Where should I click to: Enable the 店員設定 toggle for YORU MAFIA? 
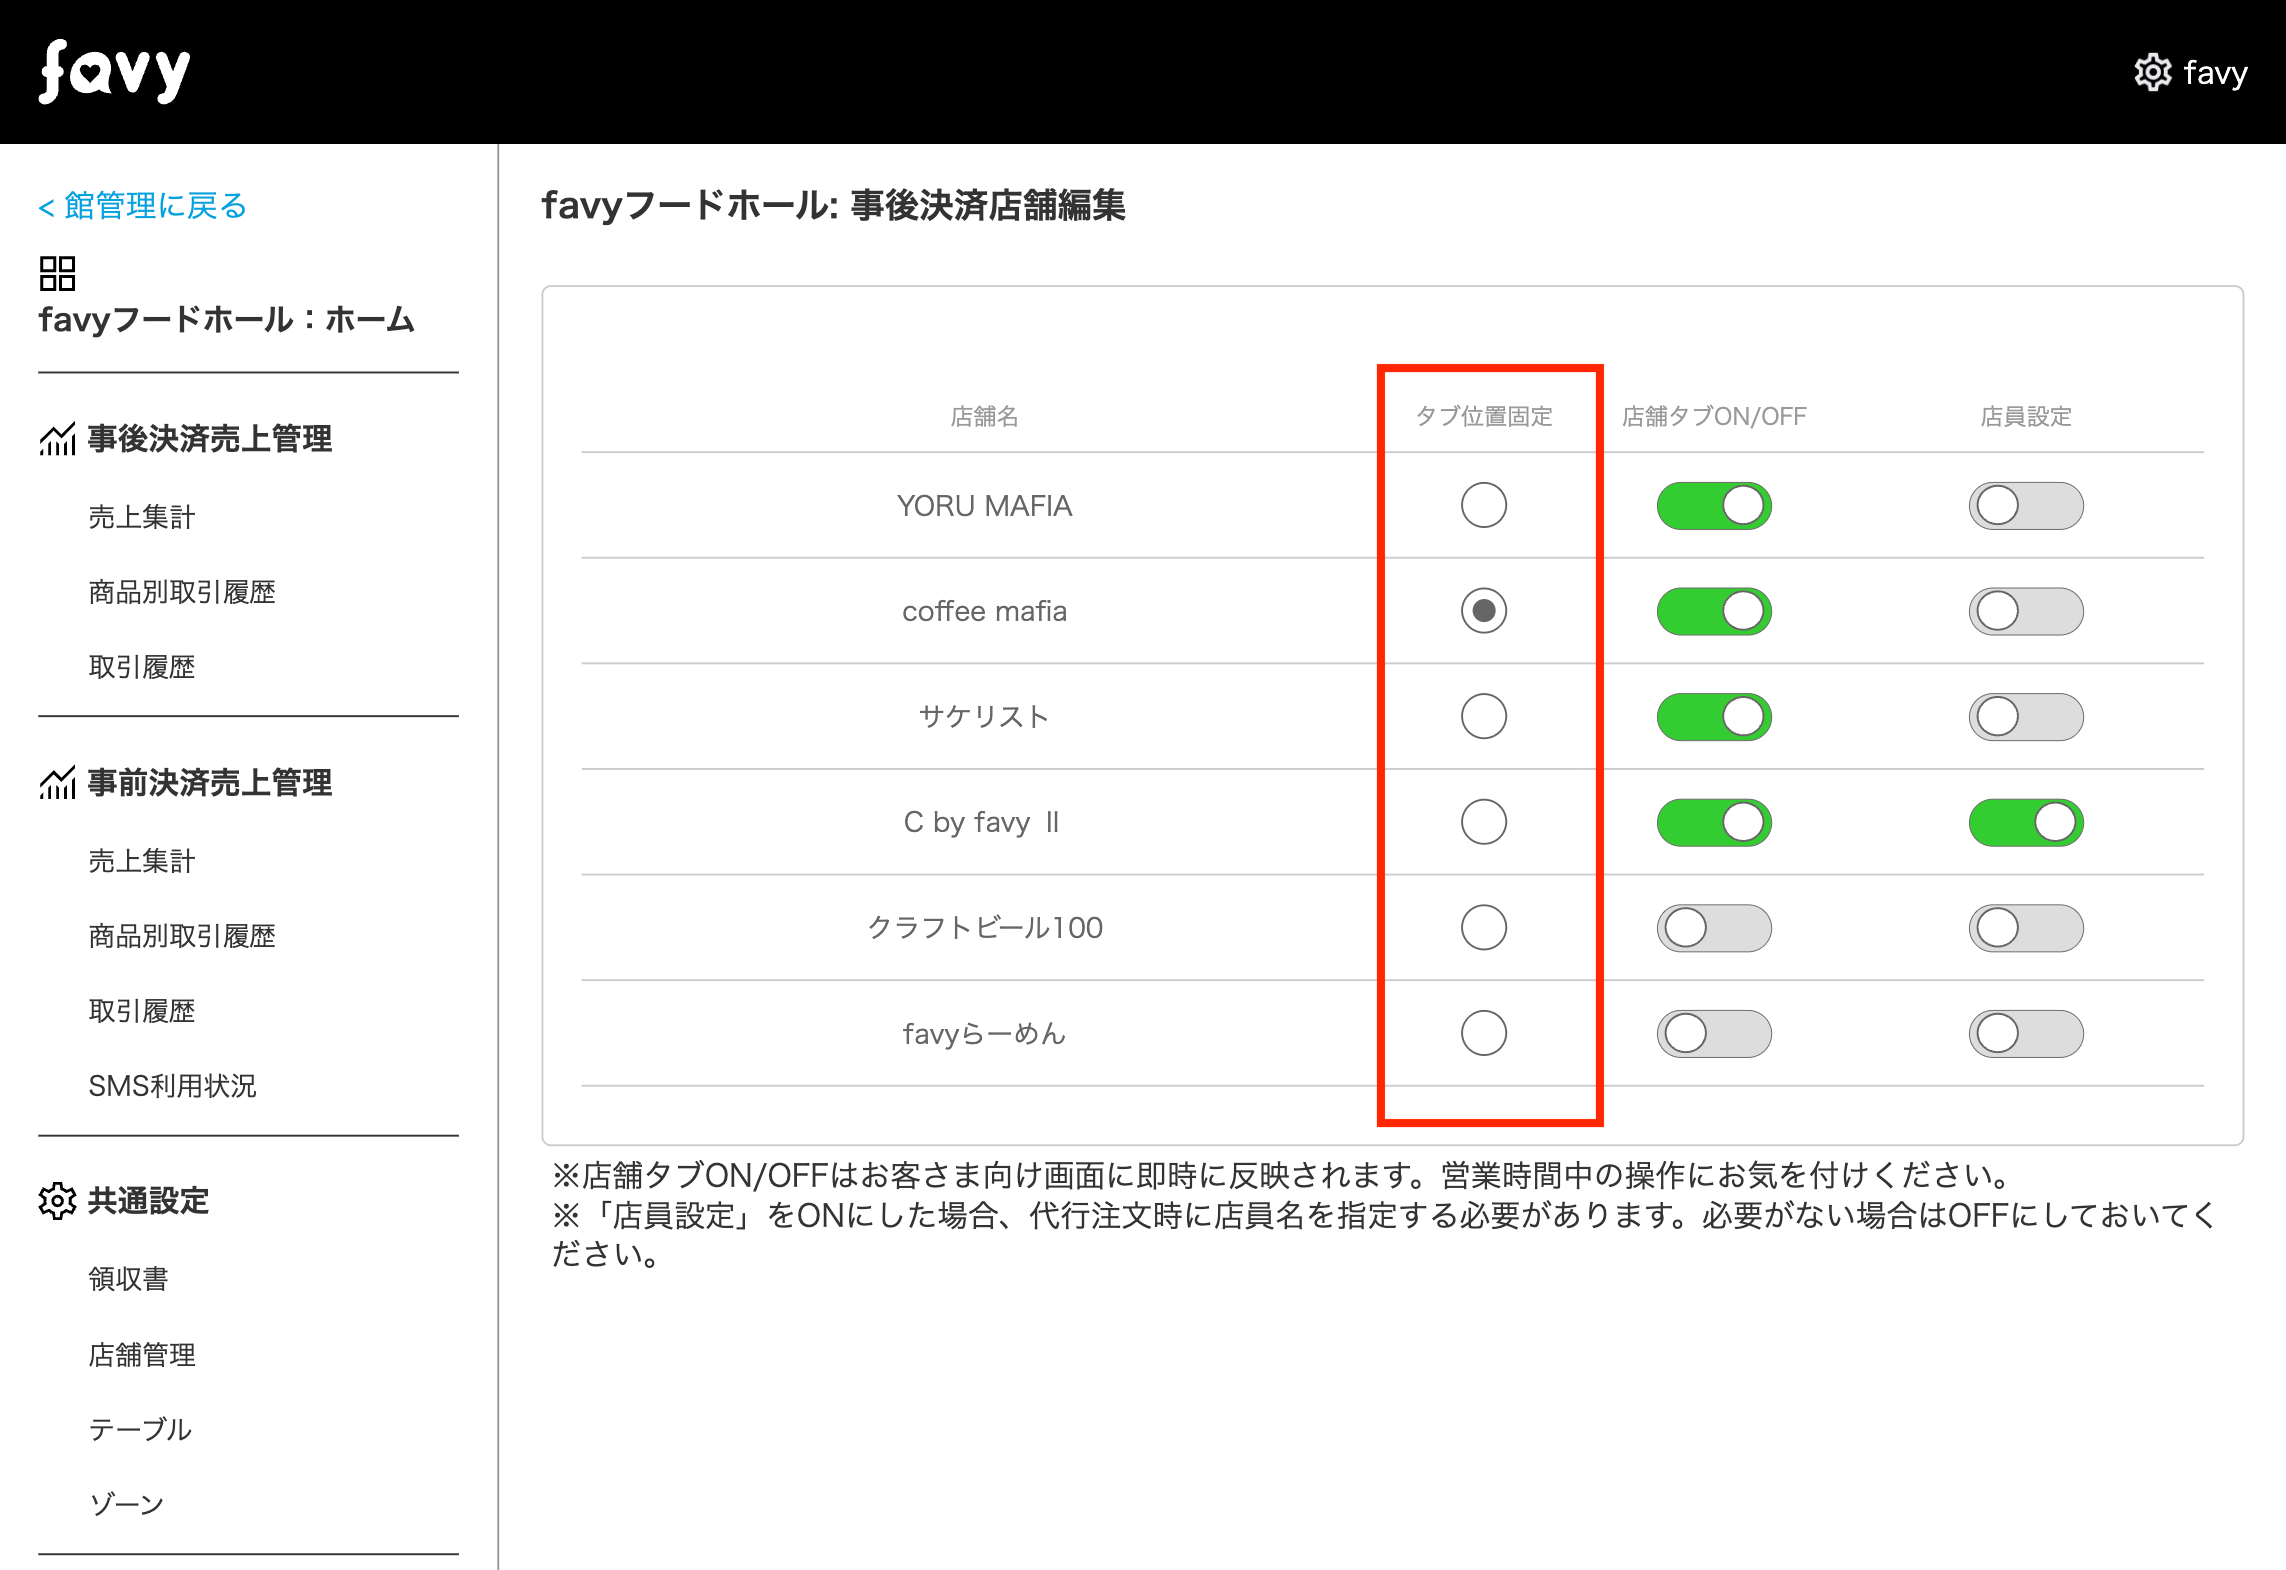(x=2026, y=505)
